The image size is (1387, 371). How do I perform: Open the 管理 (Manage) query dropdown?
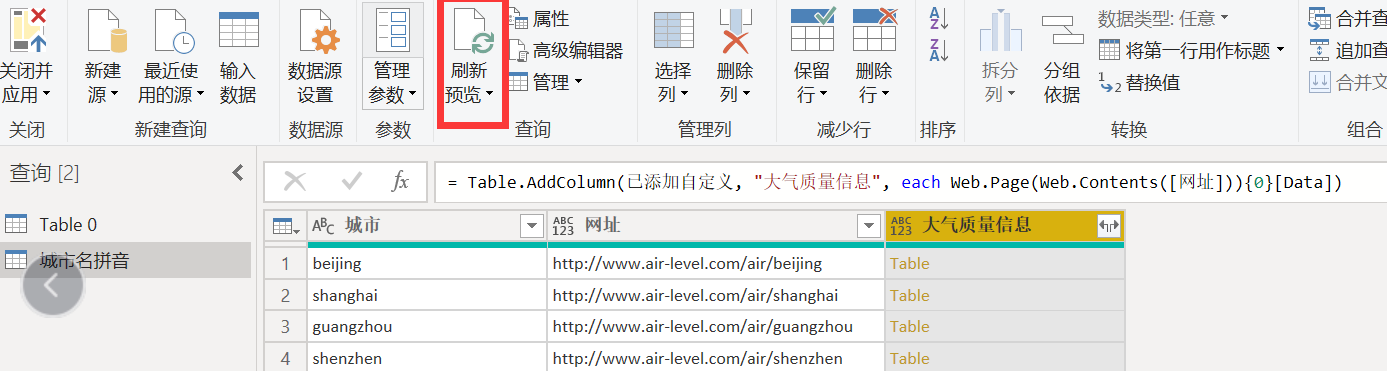(546, 82)
